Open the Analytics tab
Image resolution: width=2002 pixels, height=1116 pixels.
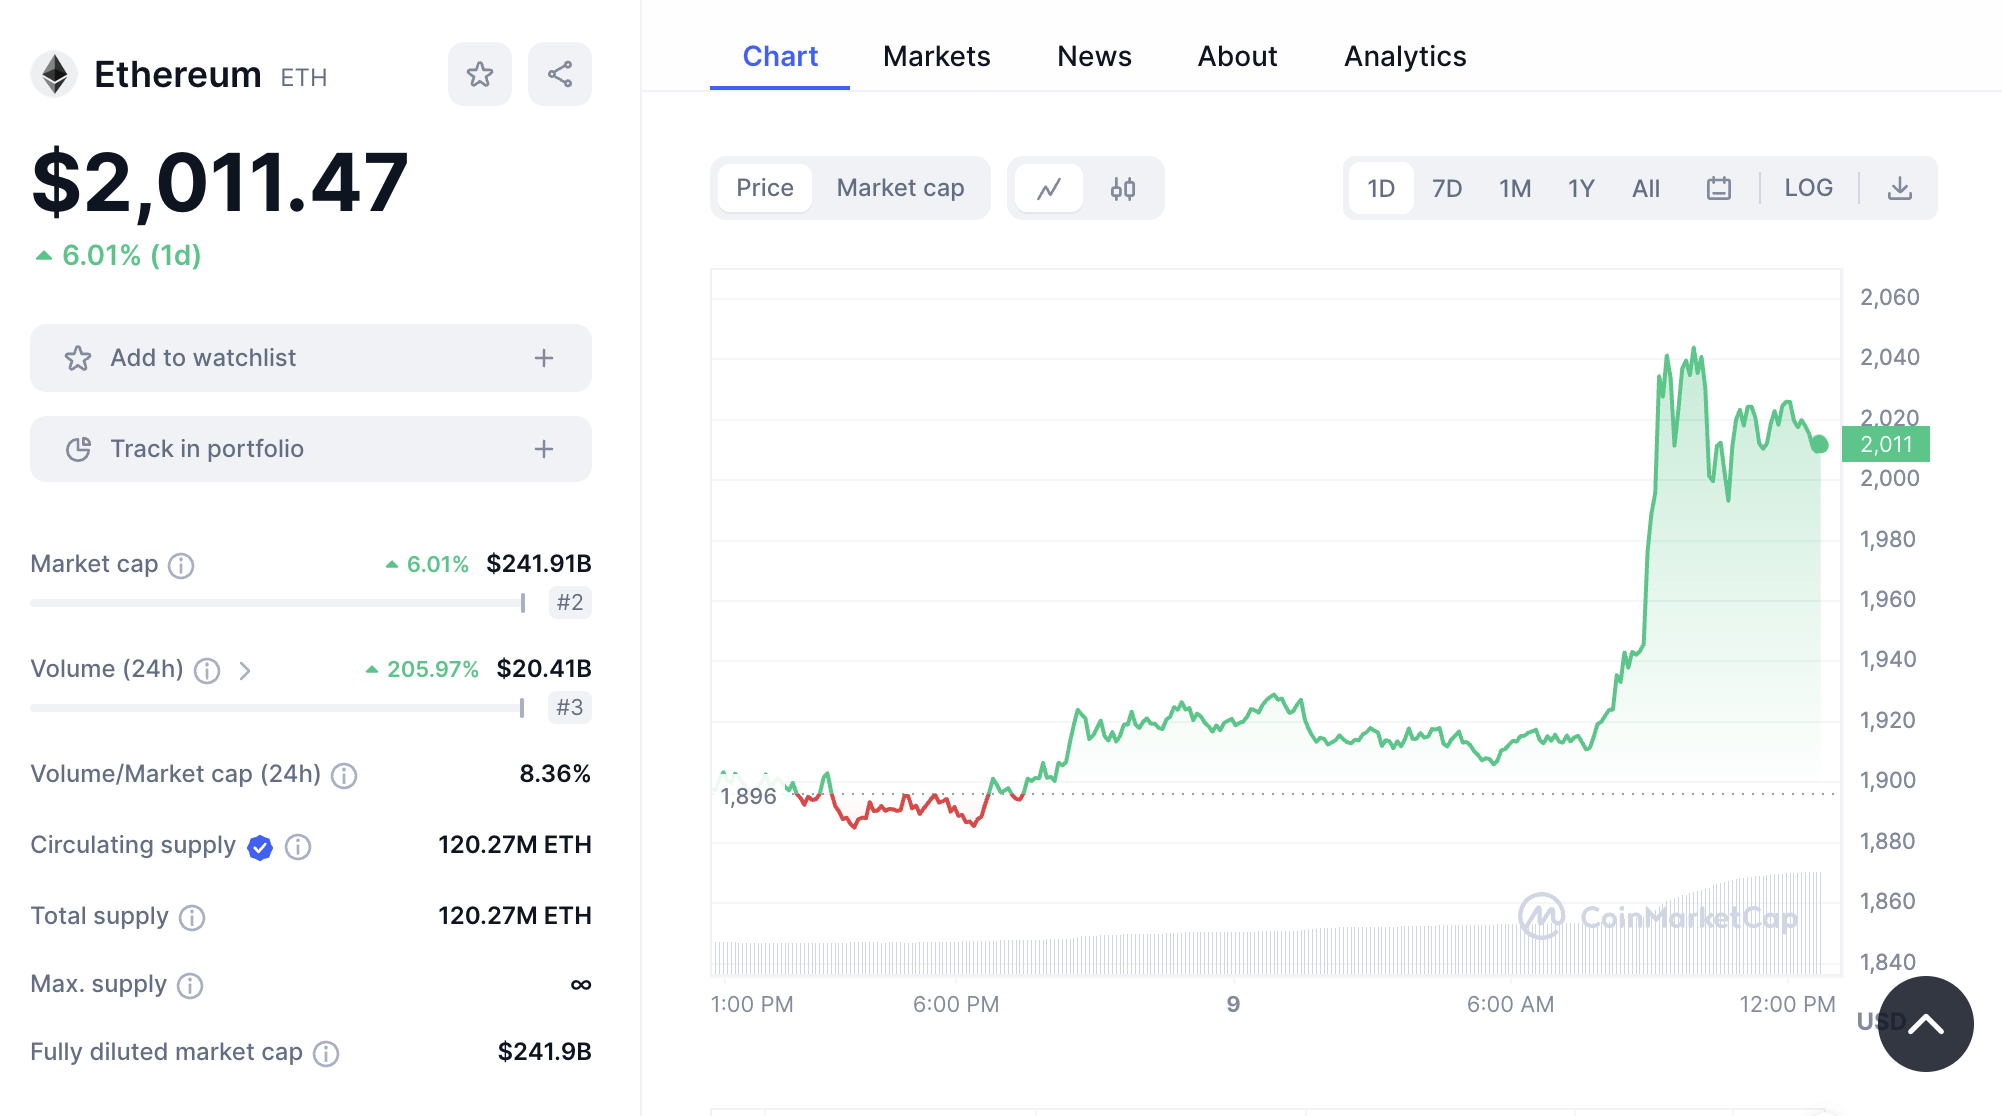1404,57
